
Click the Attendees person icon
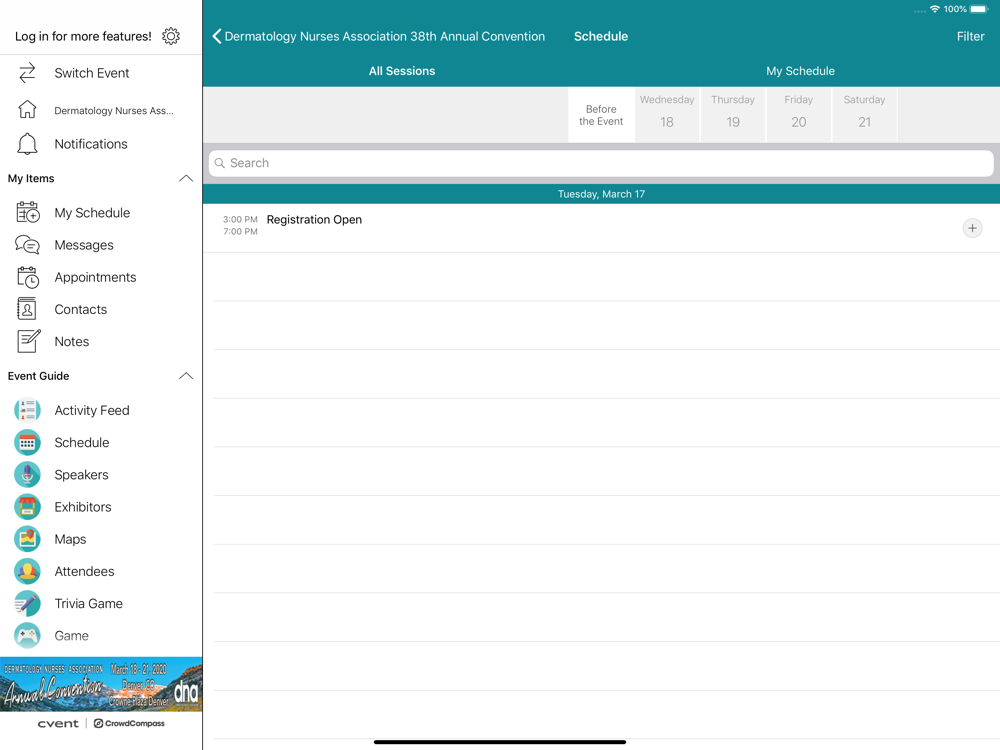[27, 571]
